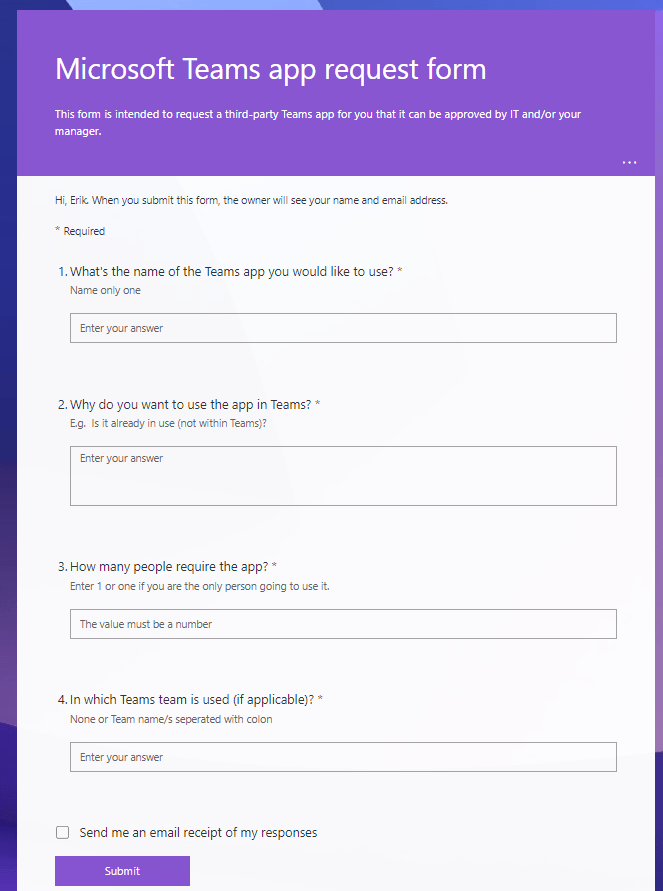Click the 'None or Team name/s' hint
The image size is (663, 891).
170,719
